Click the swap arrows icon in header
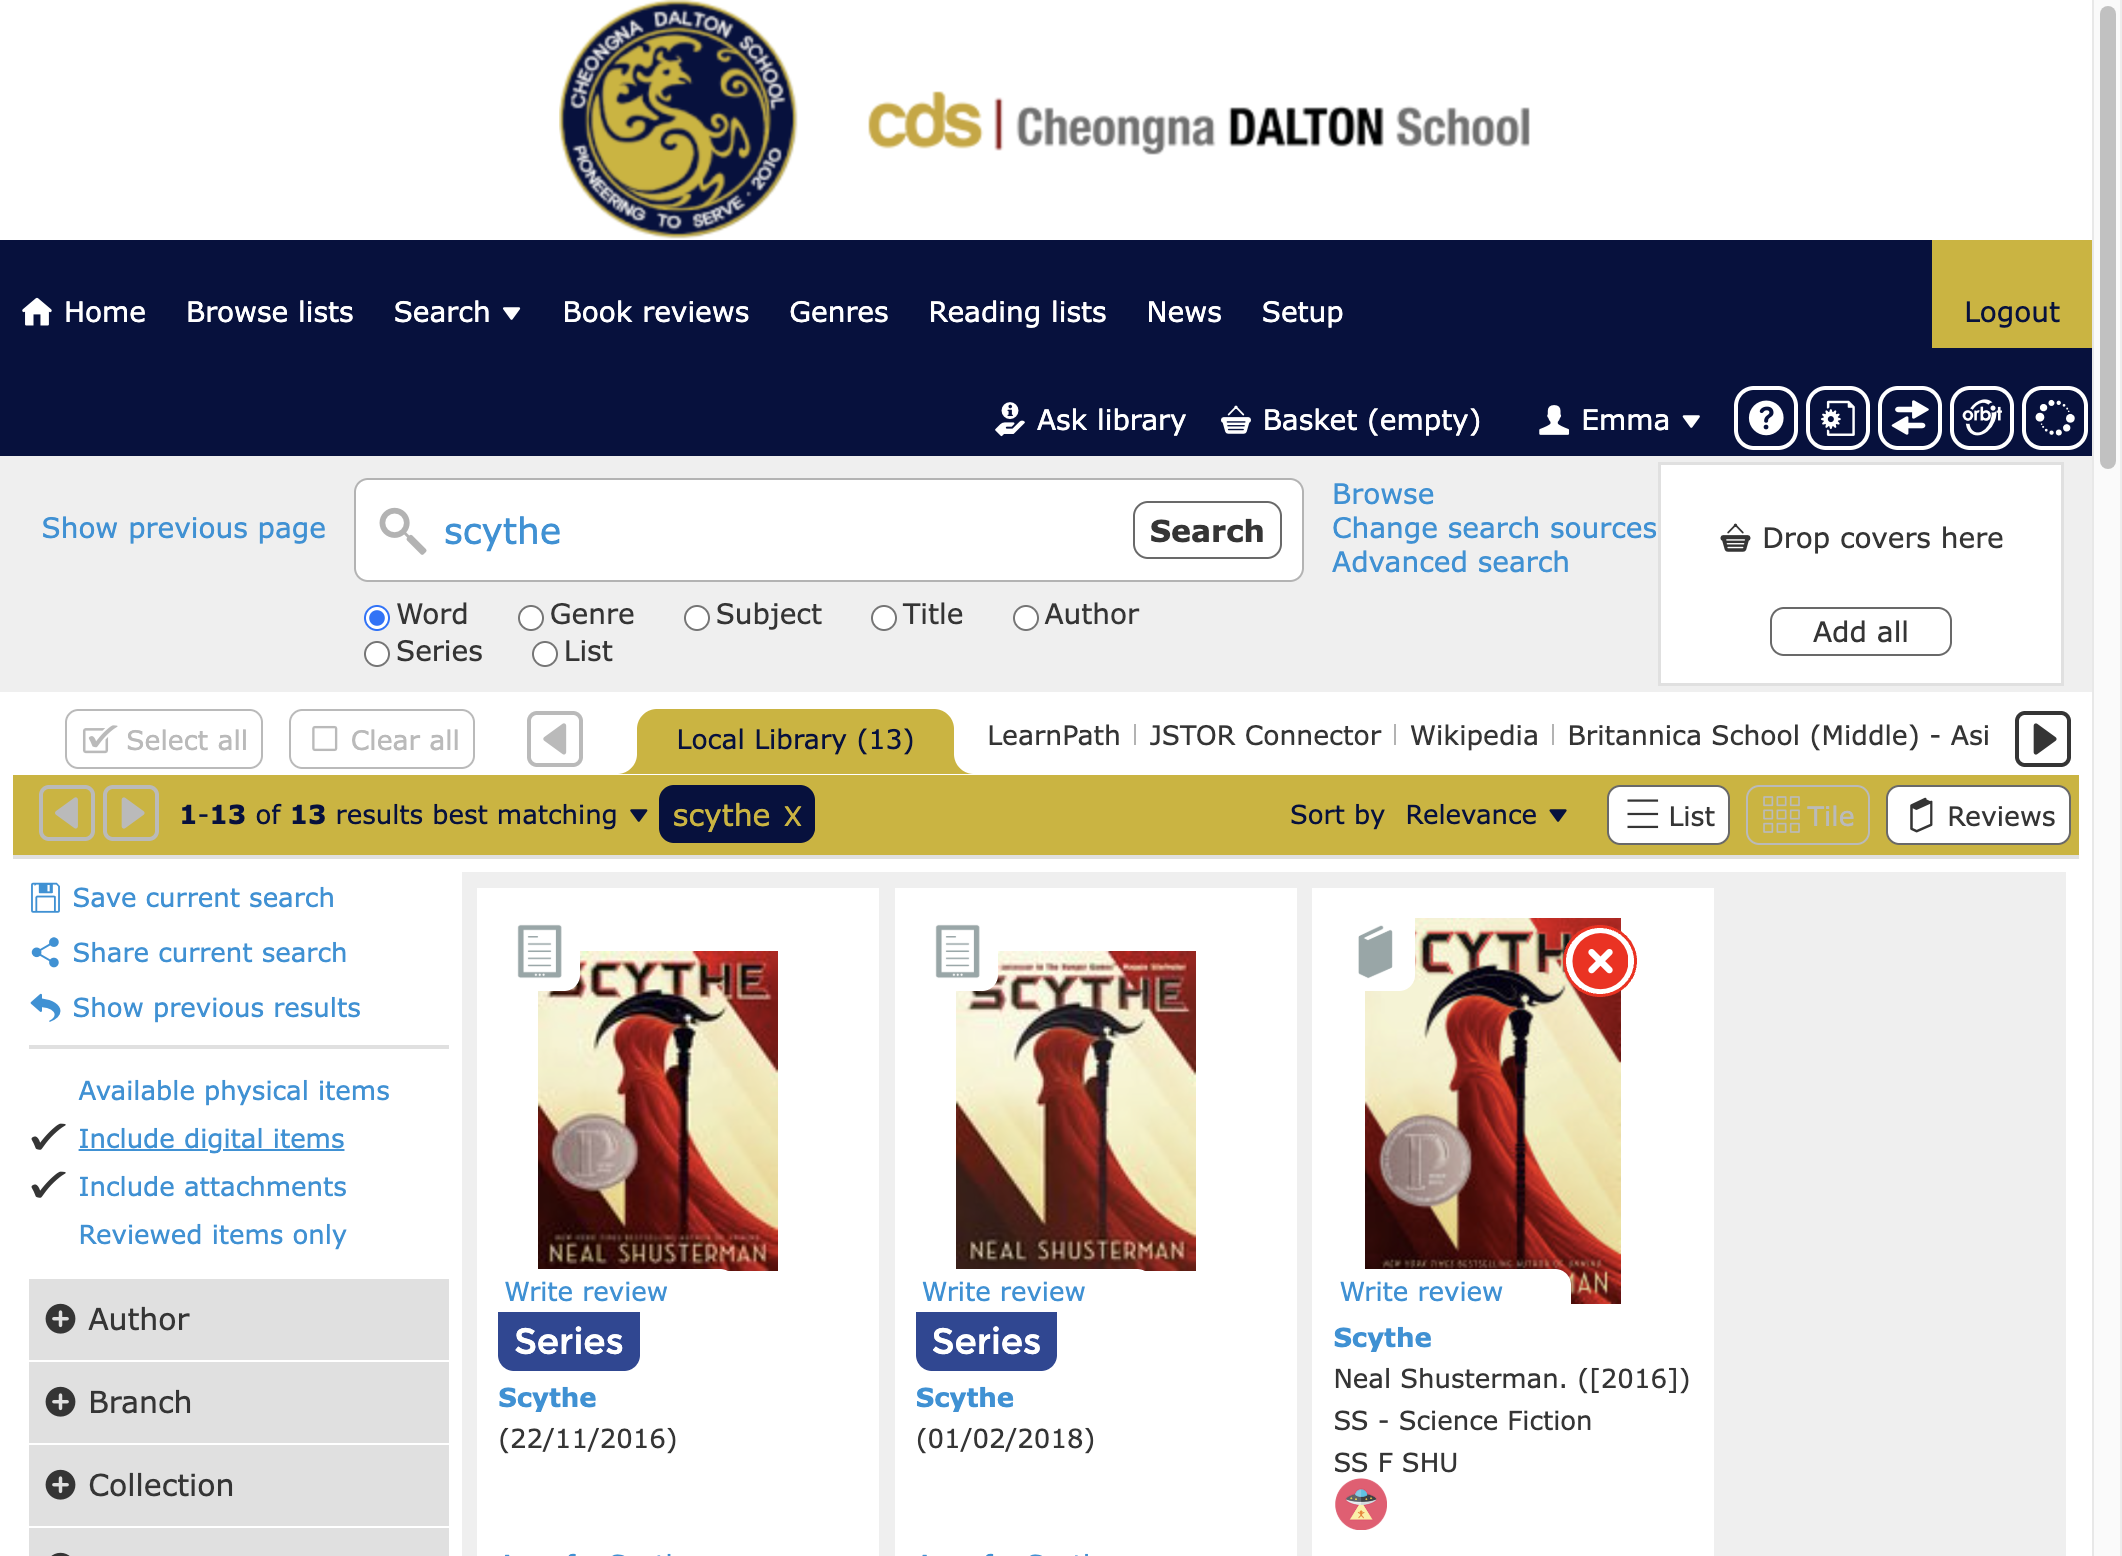The width and height of the screenshot is (2122, 1556). [x=1910, y=418]
